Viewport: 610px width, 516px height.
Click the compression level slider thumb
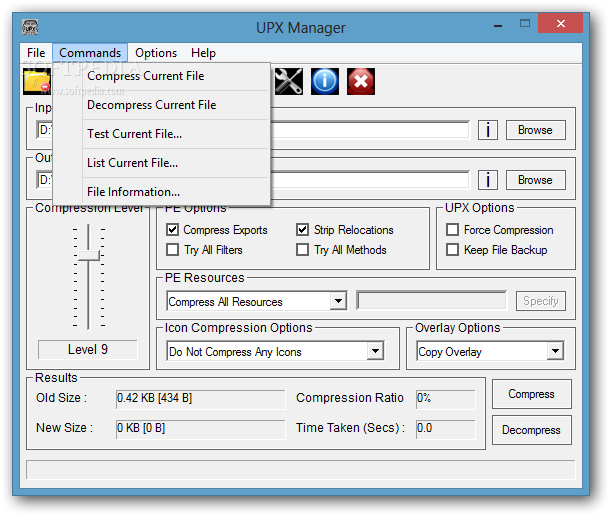coord(89,256)
